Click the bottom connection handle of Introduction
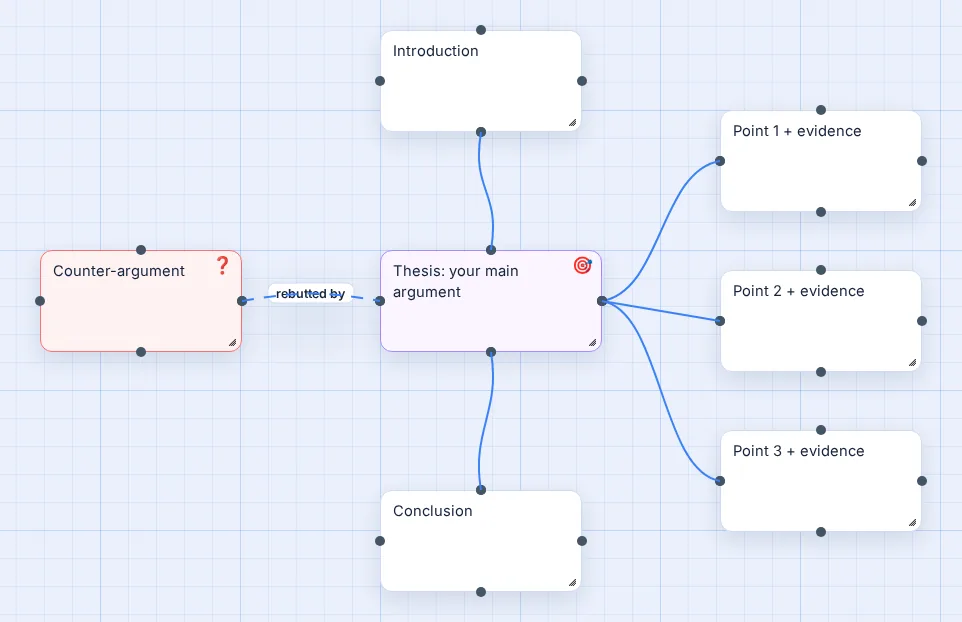 (481, 132)
